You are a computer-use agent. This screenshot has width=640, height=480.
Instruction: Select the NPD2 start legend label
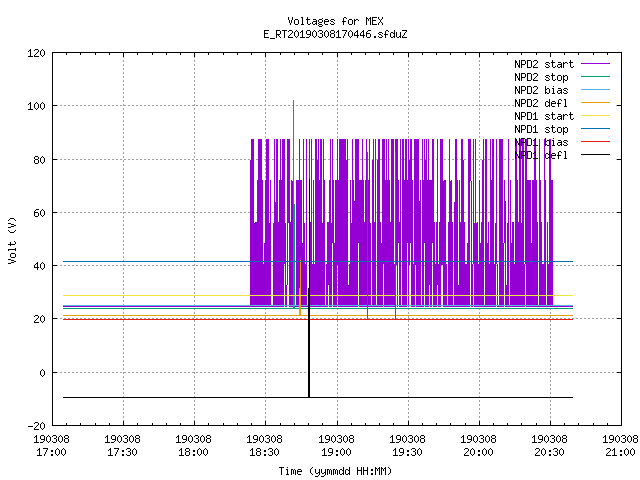click(x=544, y=64)
